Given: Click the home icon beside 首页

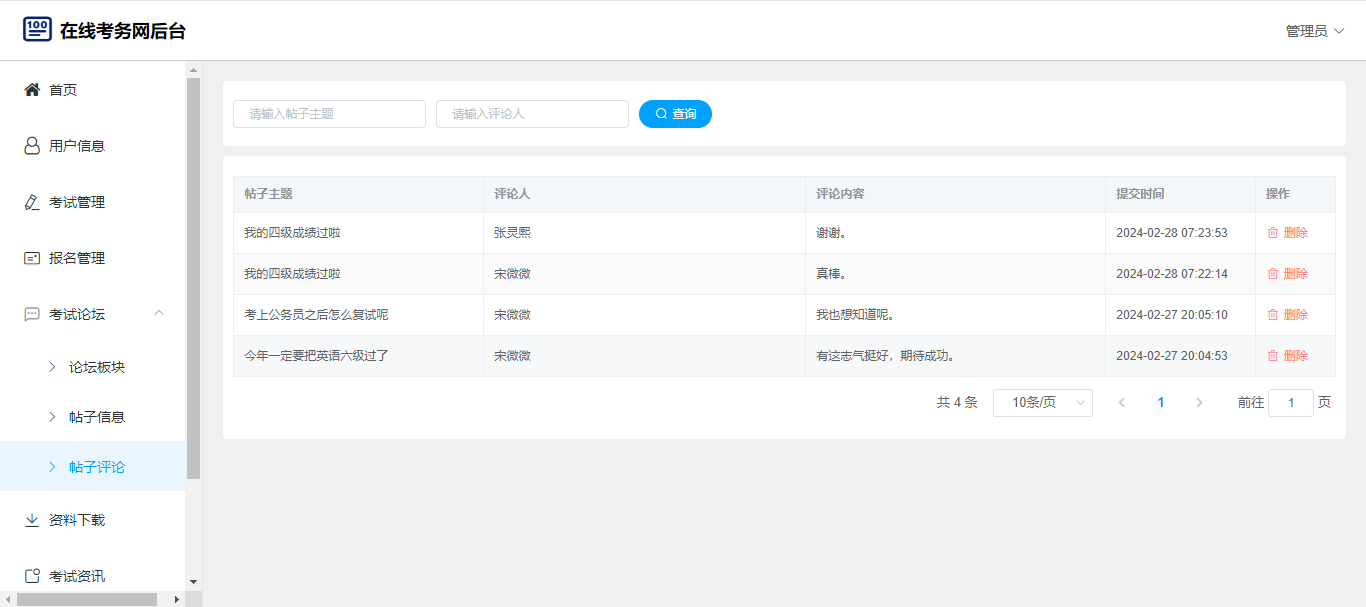Looking at the screenshot, I should (x=32, y=90).
